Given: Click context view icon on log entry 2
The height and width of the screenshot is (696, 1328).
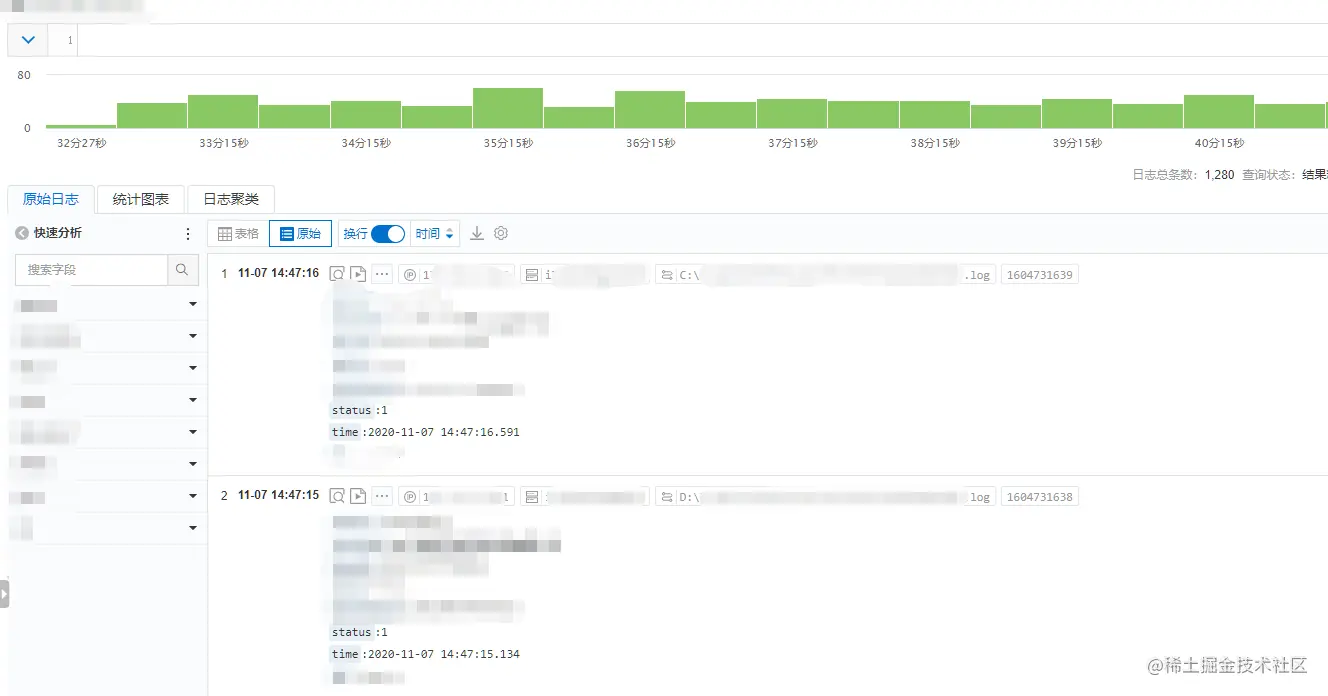Looking at the screenshot, I should (x=338, y=496).
